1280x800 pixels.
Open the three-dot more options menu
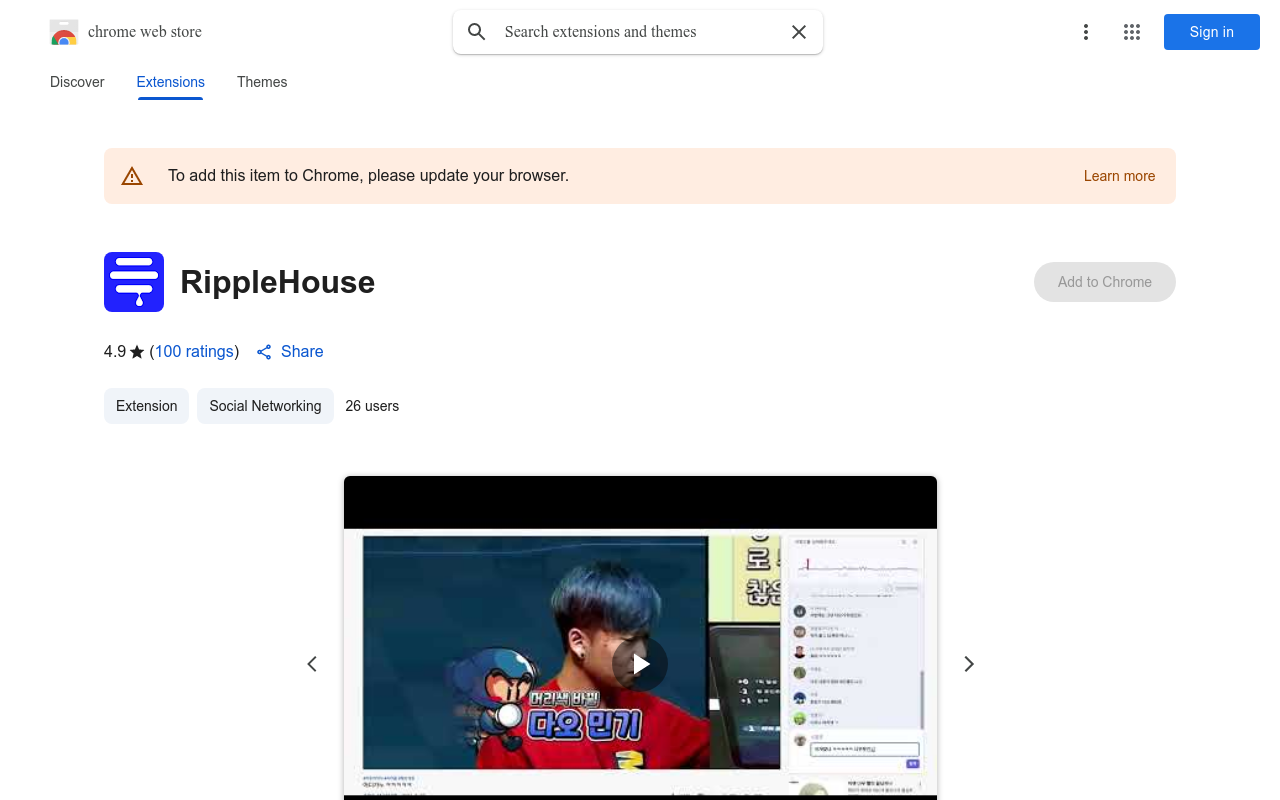[x=1085, y=32]
